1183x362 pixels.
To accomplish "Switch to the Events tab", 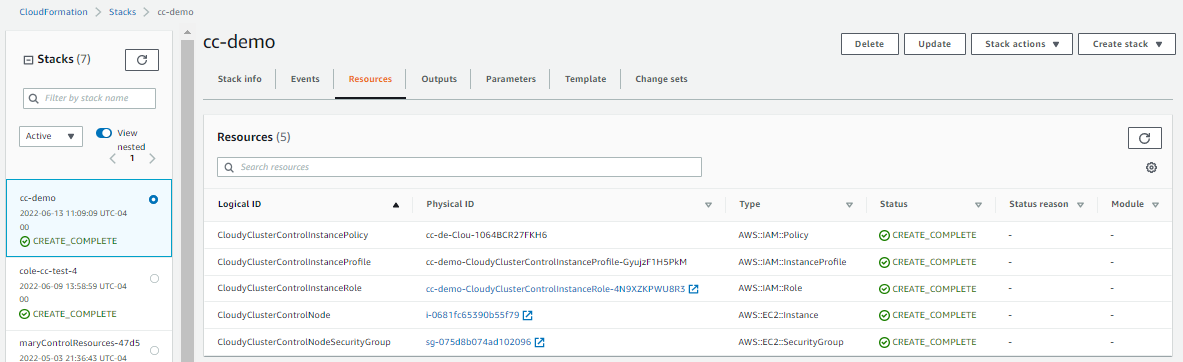I will pos(305,78).
